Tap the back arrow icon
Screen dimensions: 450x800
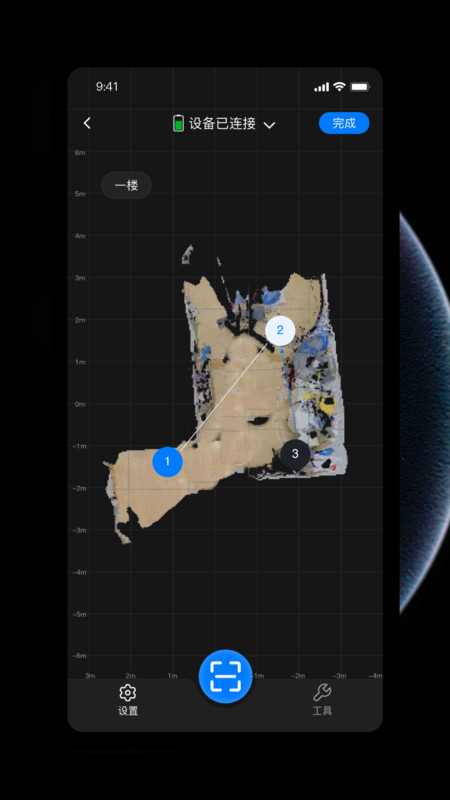(x=87, y=123)
